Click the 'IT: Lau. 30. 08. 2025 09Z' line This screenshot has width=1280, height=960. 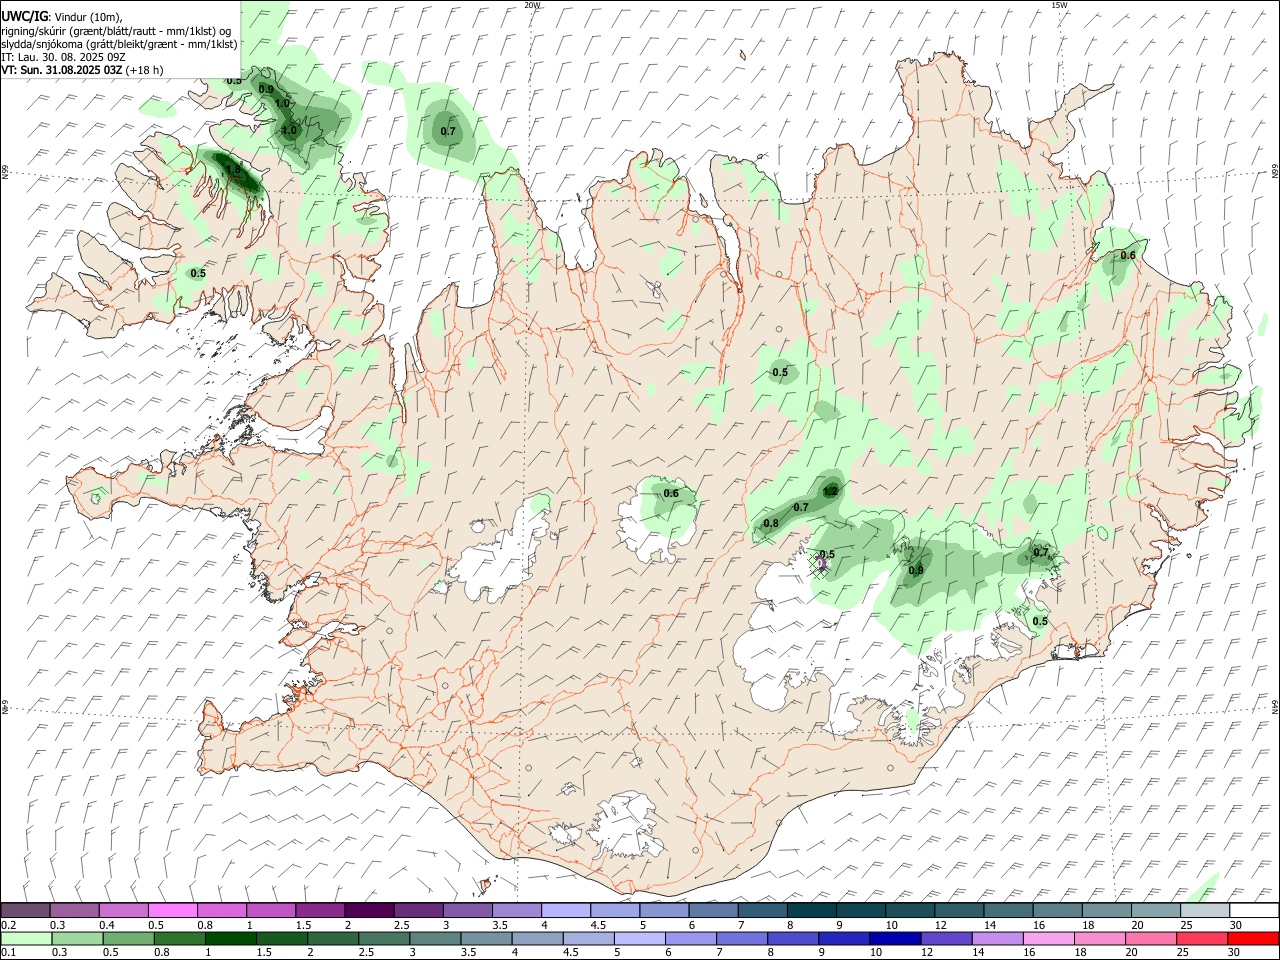point(64,57)
